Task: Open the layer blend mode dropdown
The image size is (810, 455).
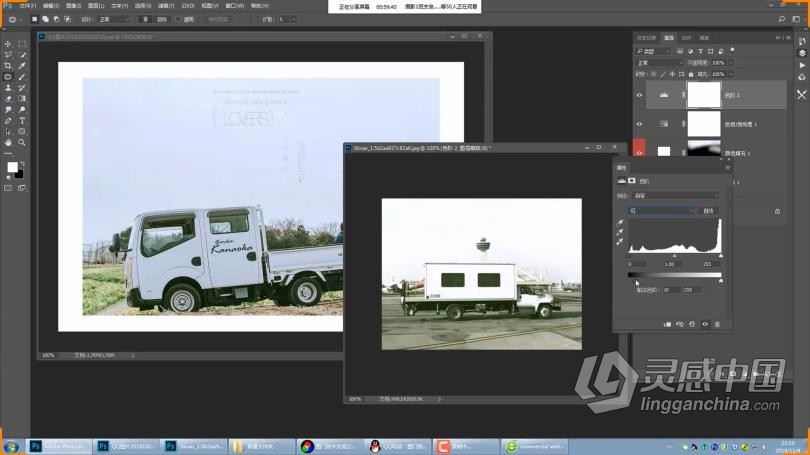Action: point(660,62)
